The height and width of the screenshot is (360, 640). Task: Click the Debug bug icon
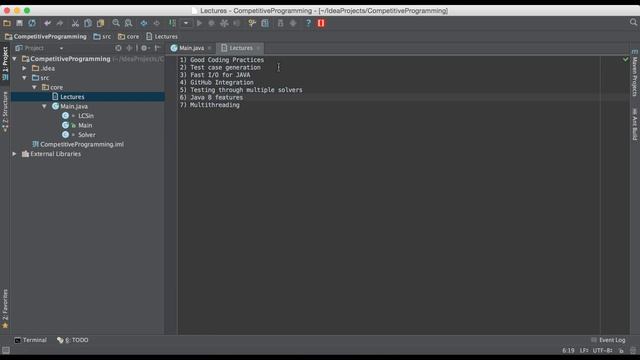pos(211,23)
